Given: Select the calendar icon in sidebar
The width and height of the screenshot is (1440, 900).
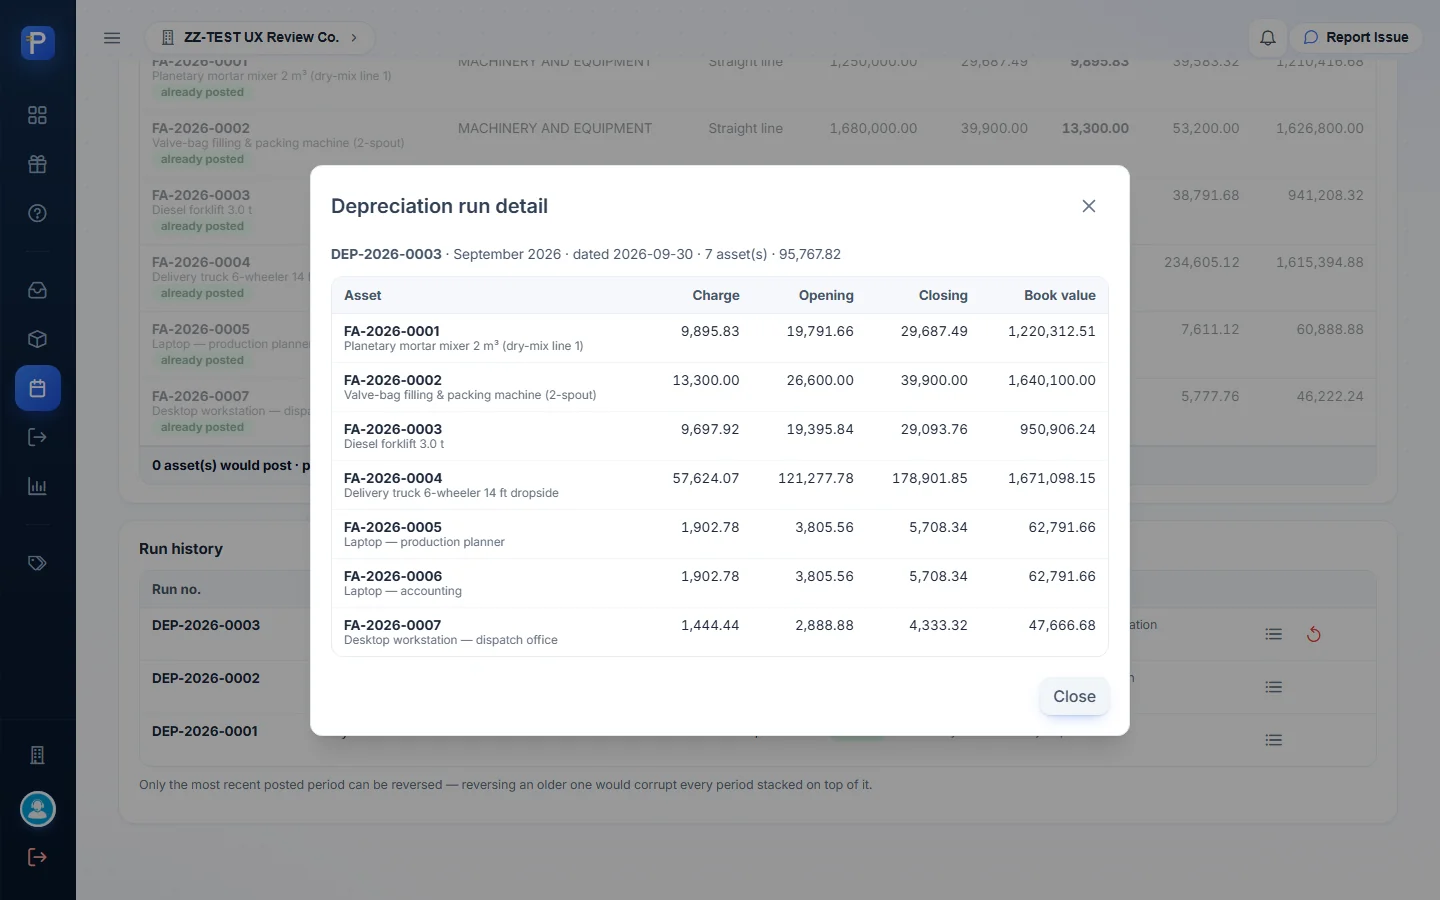Looking at the screenshot, I should (x=38, y=388).
